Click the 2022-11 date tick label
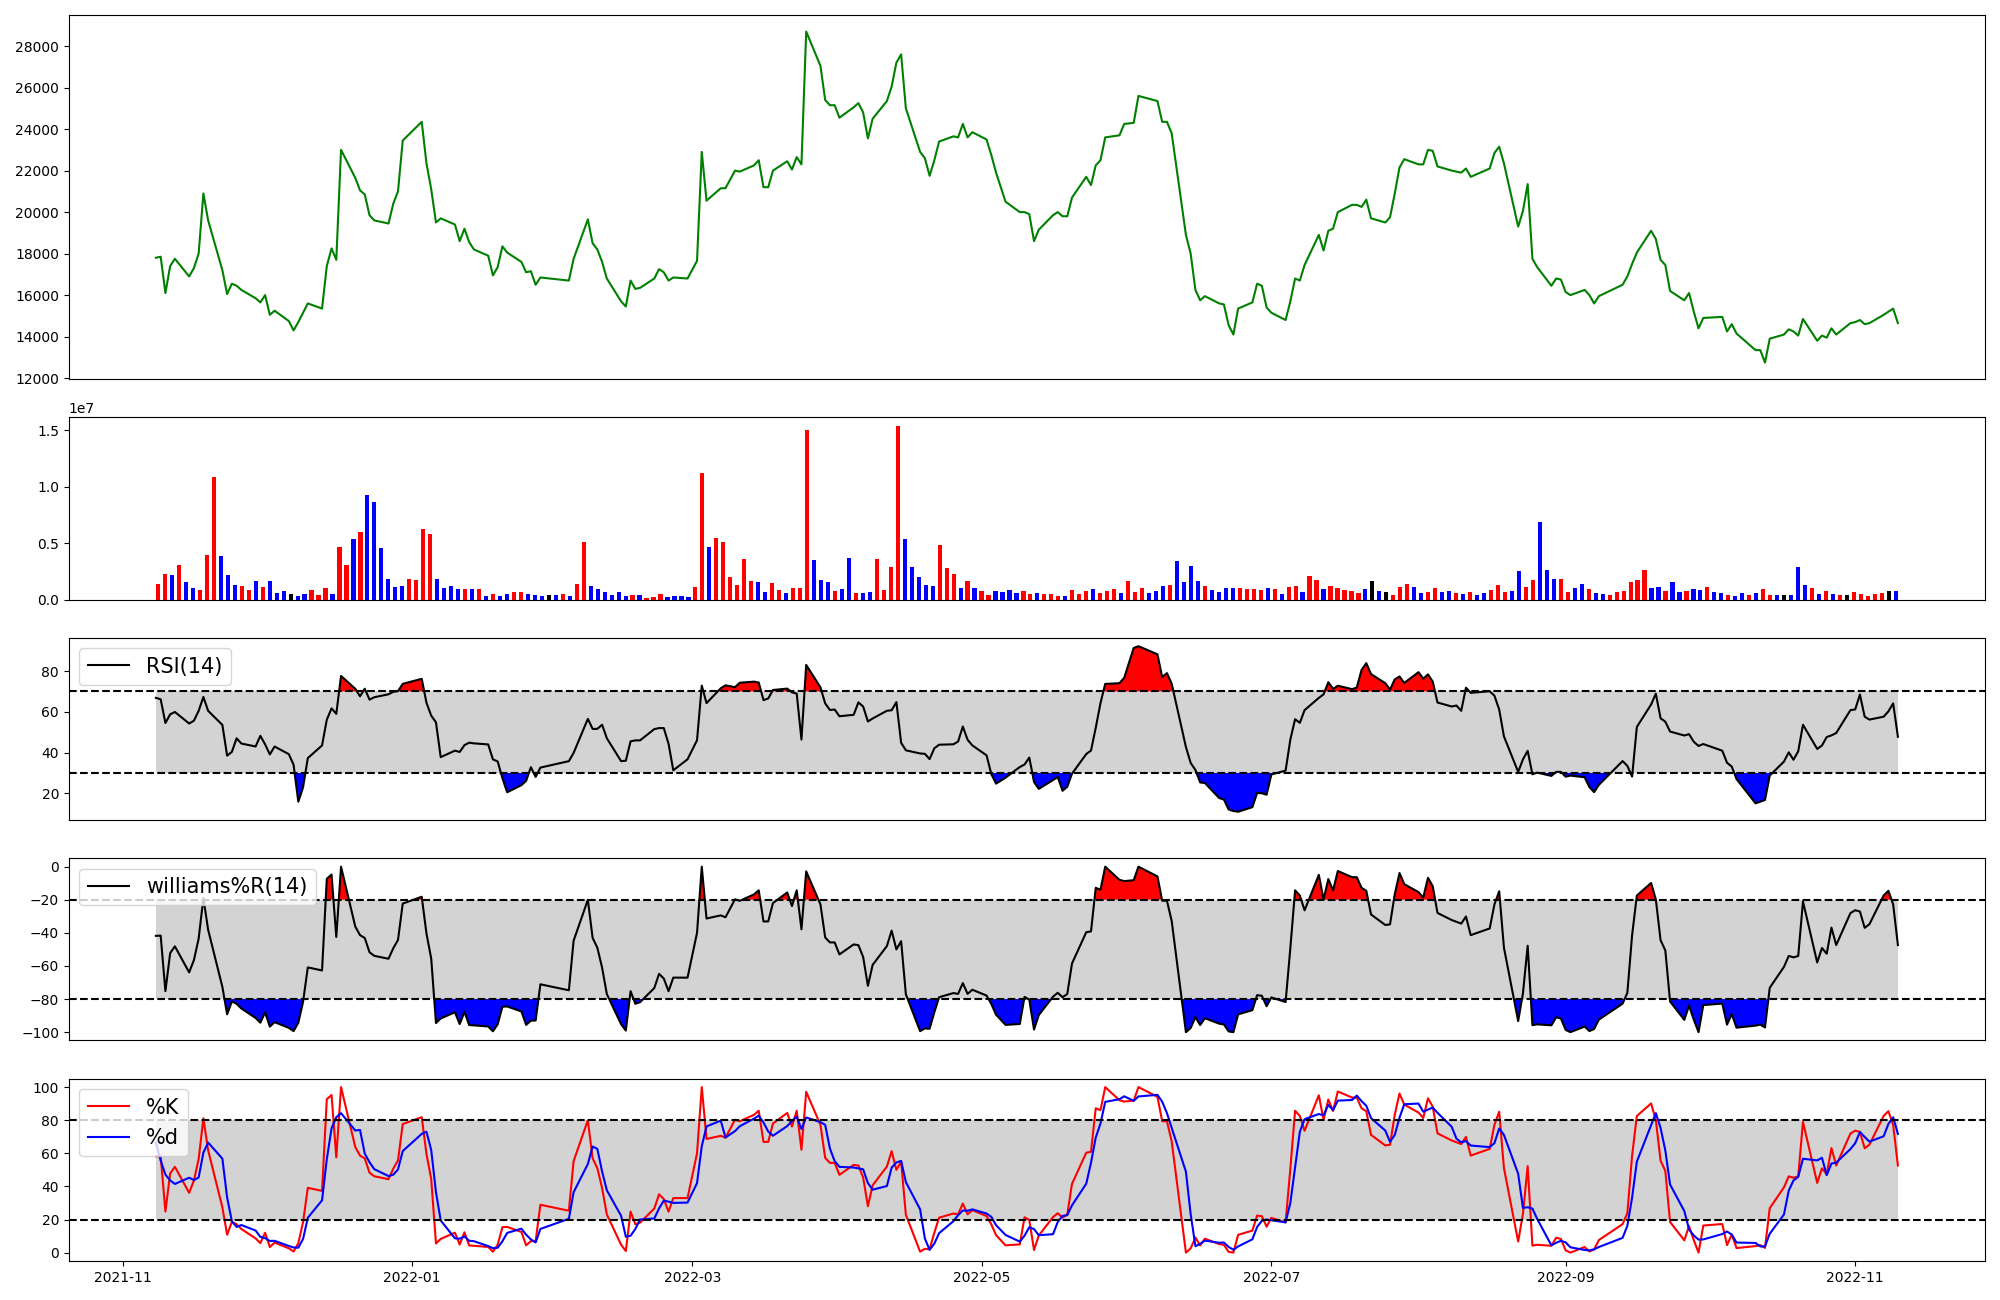2000x1300 pixels. (x=1855, y=1277)
